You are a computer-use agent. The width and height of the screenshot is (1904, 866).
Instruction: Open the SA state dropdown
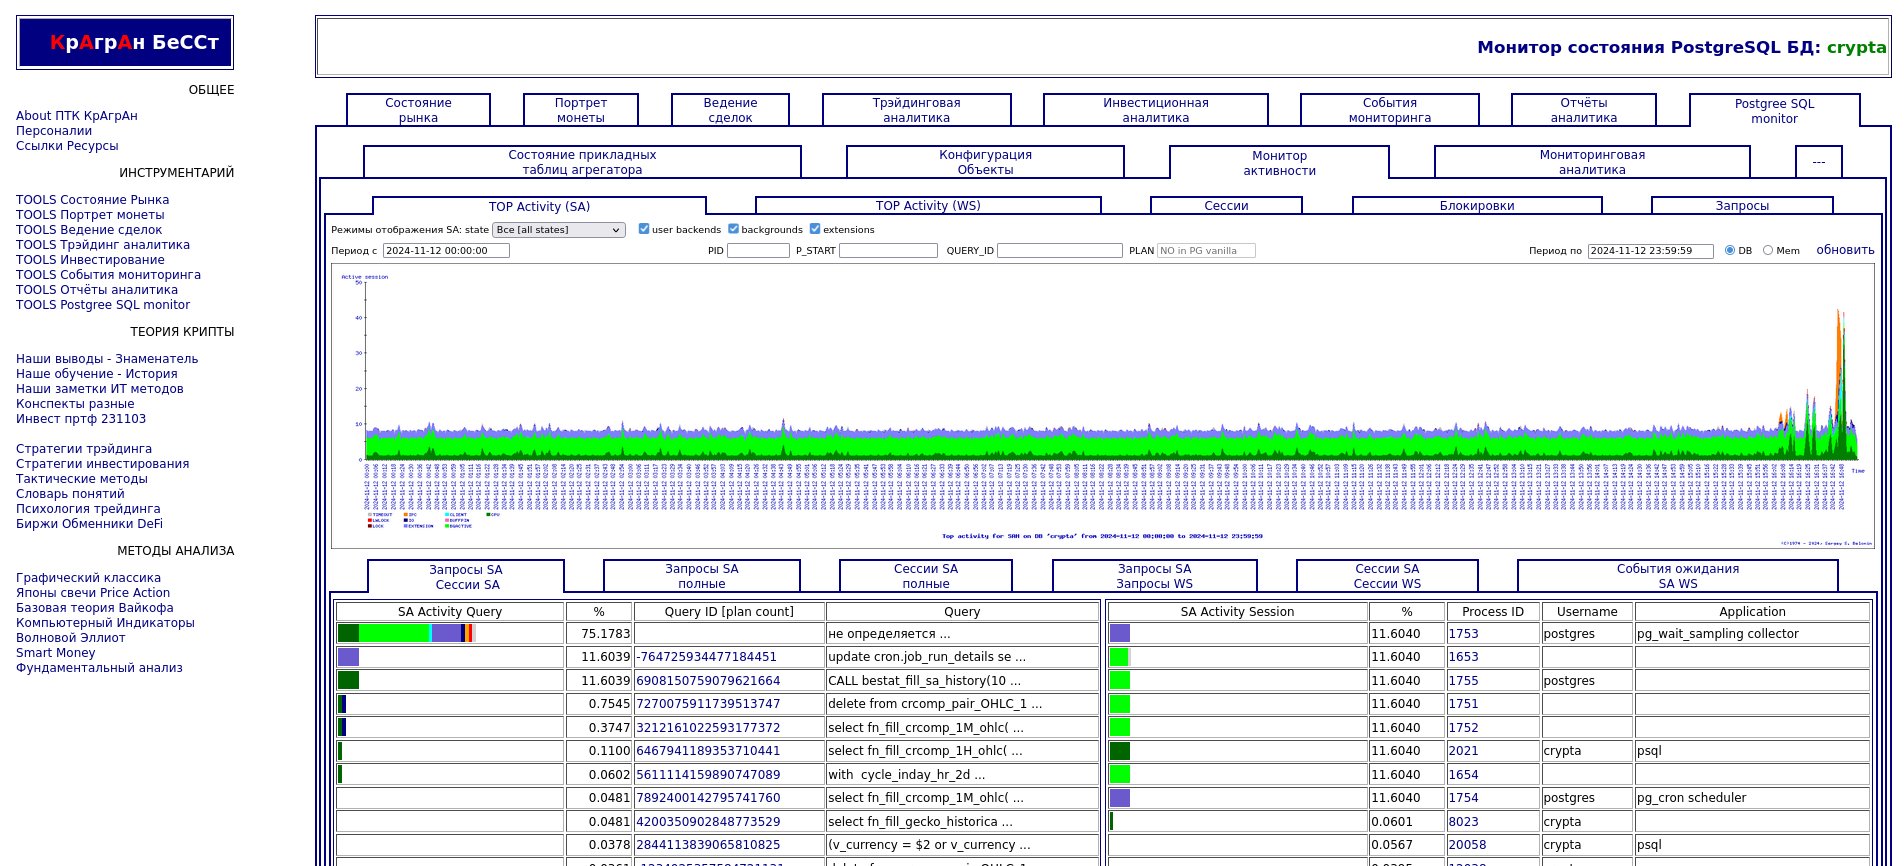pos(558,230)
